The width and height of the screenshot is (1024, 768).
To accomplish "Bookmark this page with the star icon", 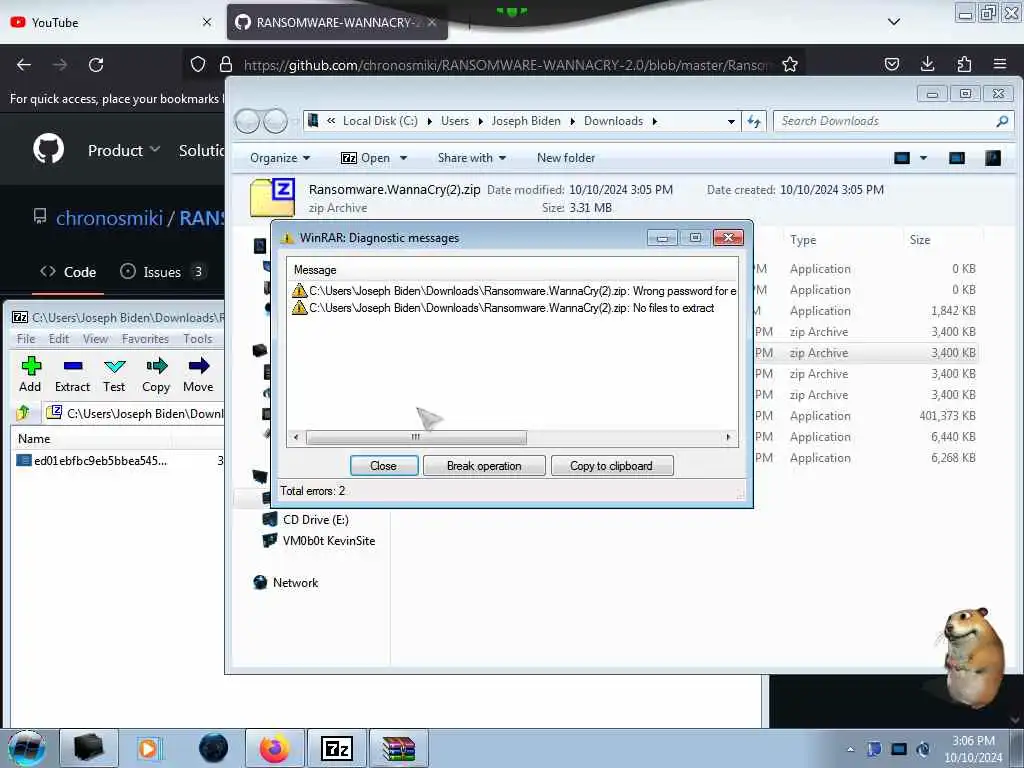I will 790,64.
